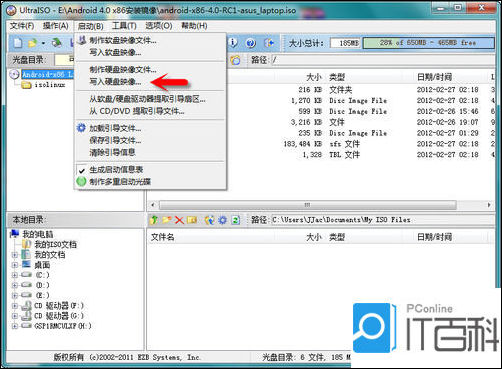Viewport: 502px width, 369px height.
Task: Click the up-folder icon in local toolbar
Action: pyautogui.click(x=154, y=220)
